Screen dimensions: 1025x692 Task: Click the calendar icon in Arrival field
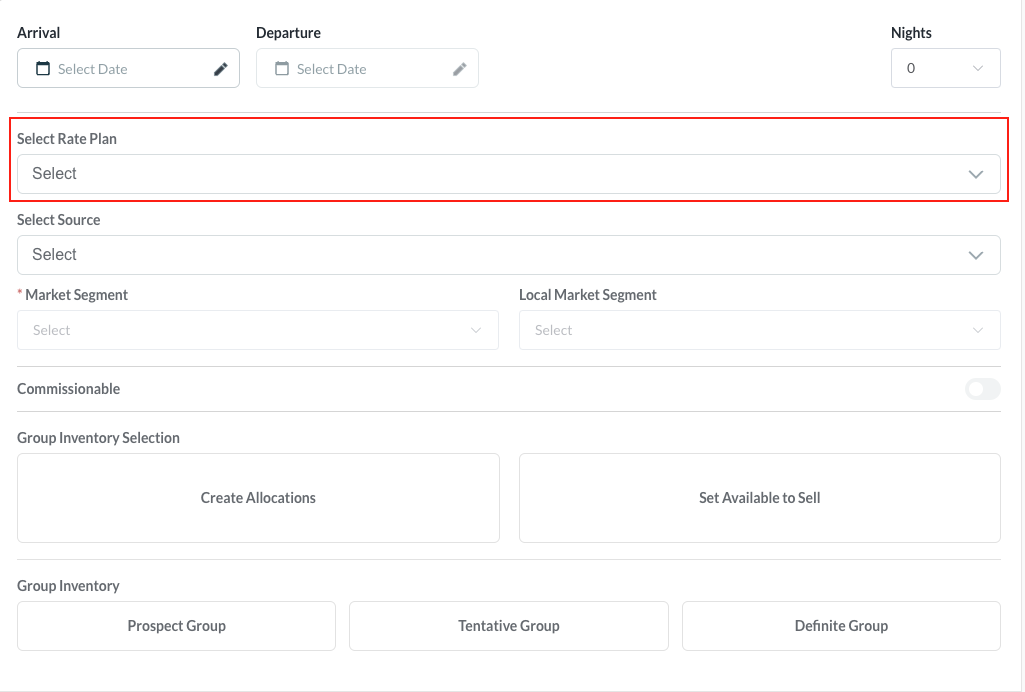tap(43, 69)
